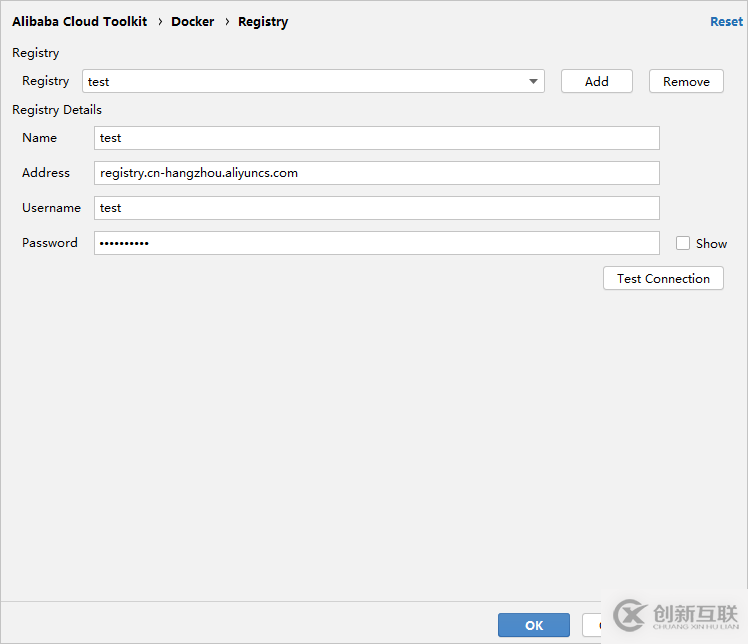Screen dimensions: 748x644
Task: Click the Username label text
Action: pyautogui.click(x=51, y=208)
